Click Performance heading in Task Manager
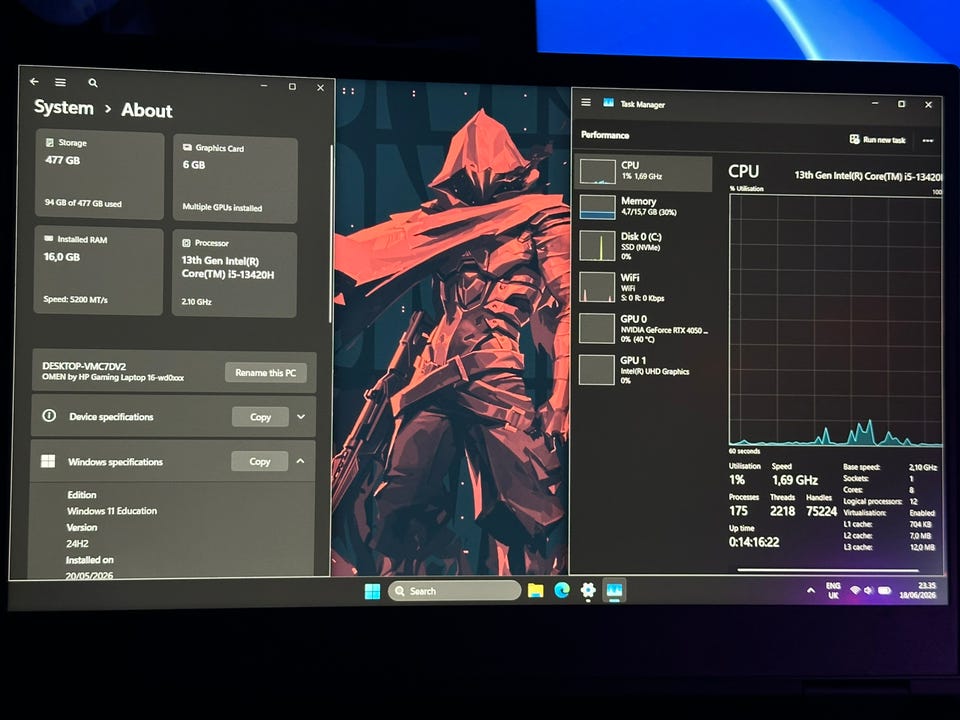 605,135
